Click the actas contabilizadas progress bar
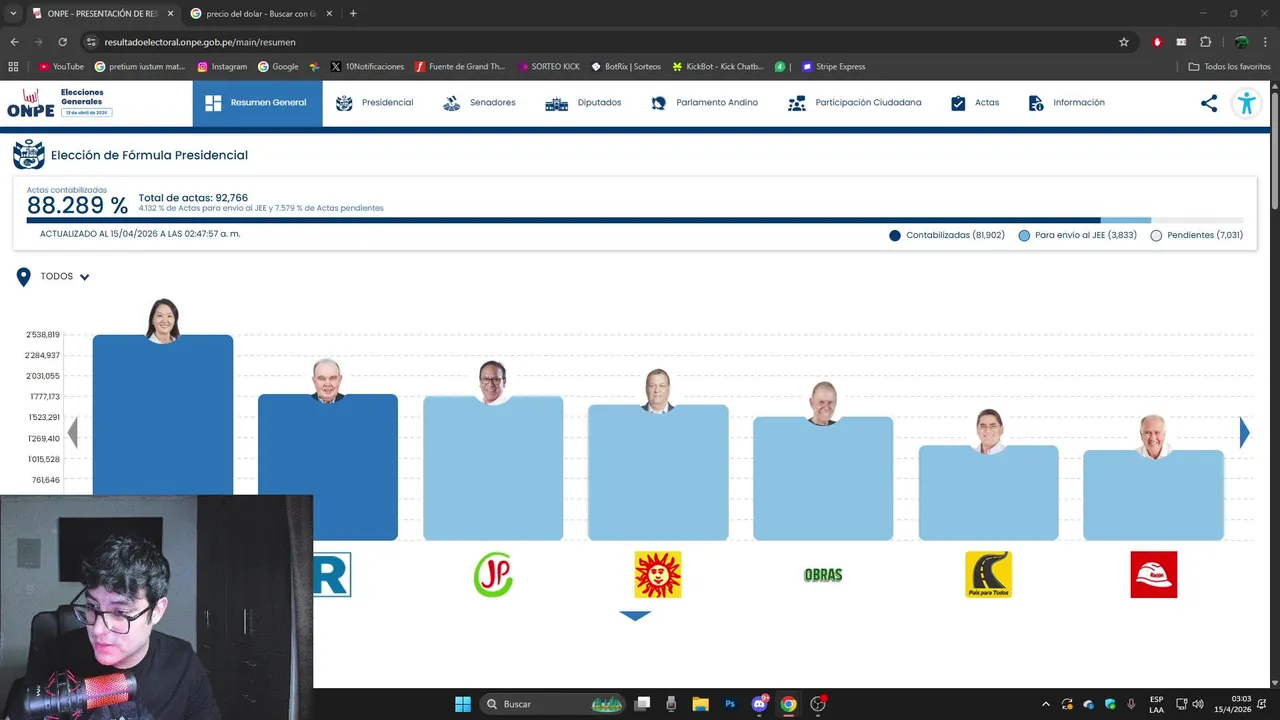The width and height of the screenshot is (1280, 720). point(635,220)
